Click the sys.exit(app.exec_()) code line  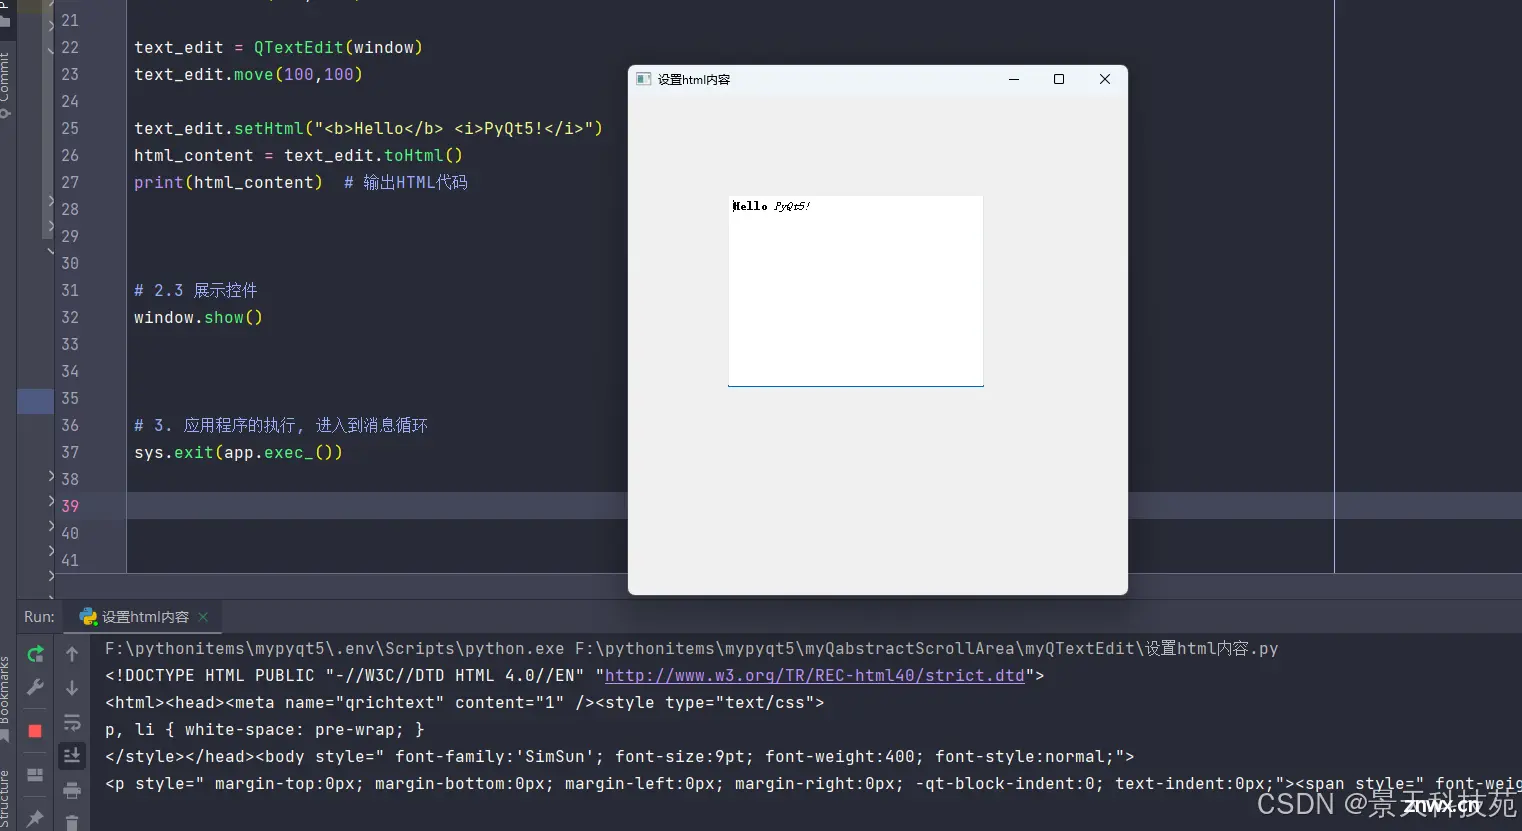(238, 453)
